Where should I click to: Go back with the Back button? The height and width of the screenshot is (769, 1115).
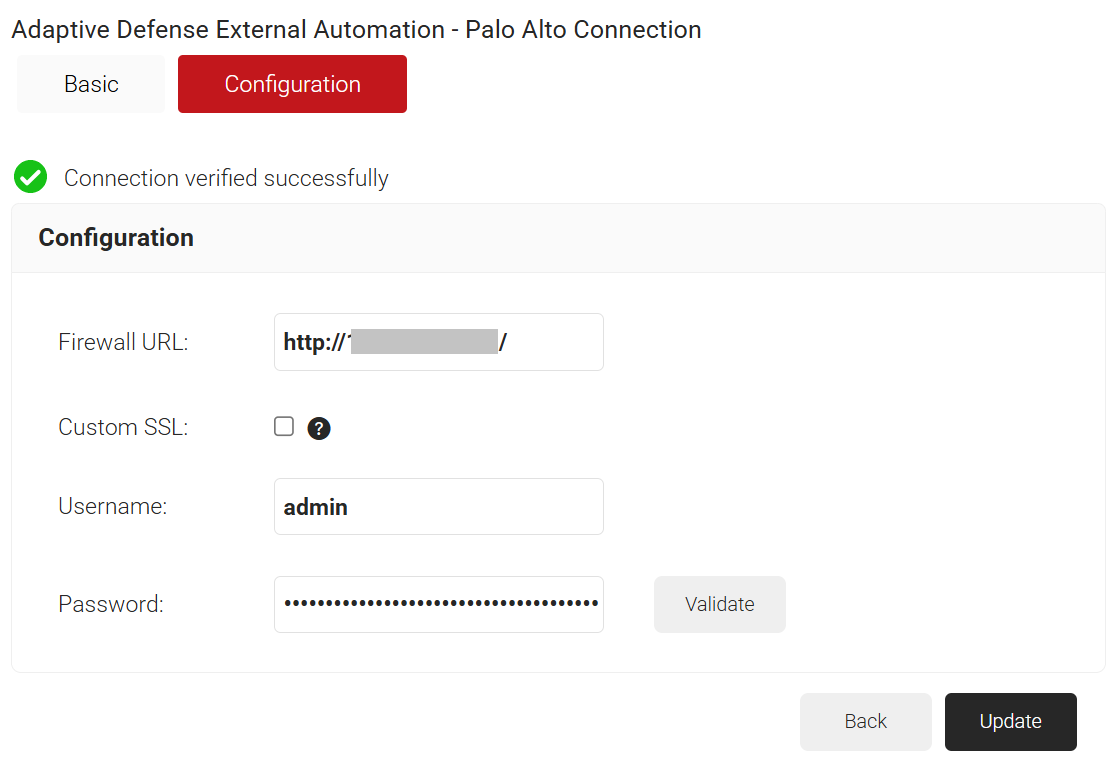click(x=865, y=721)
